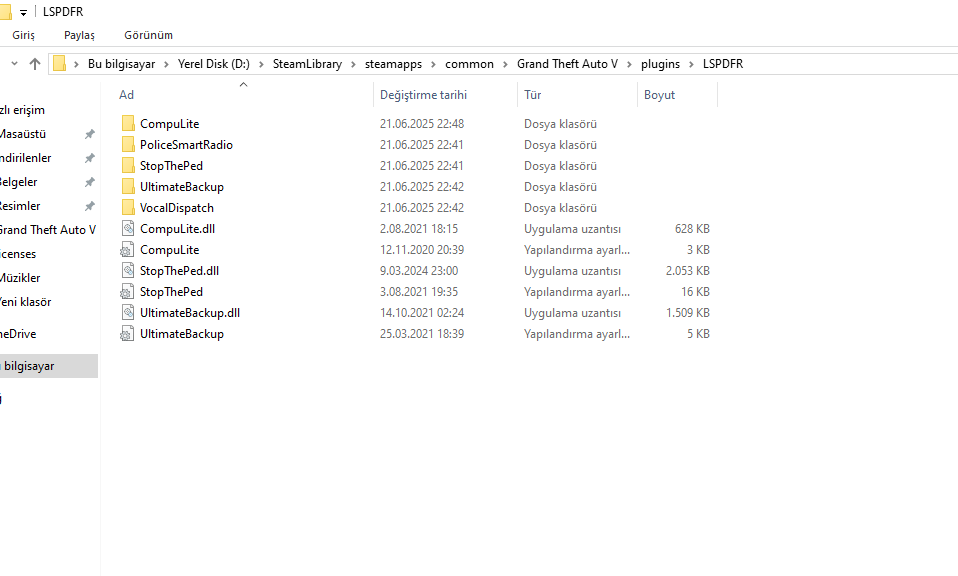Open the CompuLite folder icon

point(128,123)
